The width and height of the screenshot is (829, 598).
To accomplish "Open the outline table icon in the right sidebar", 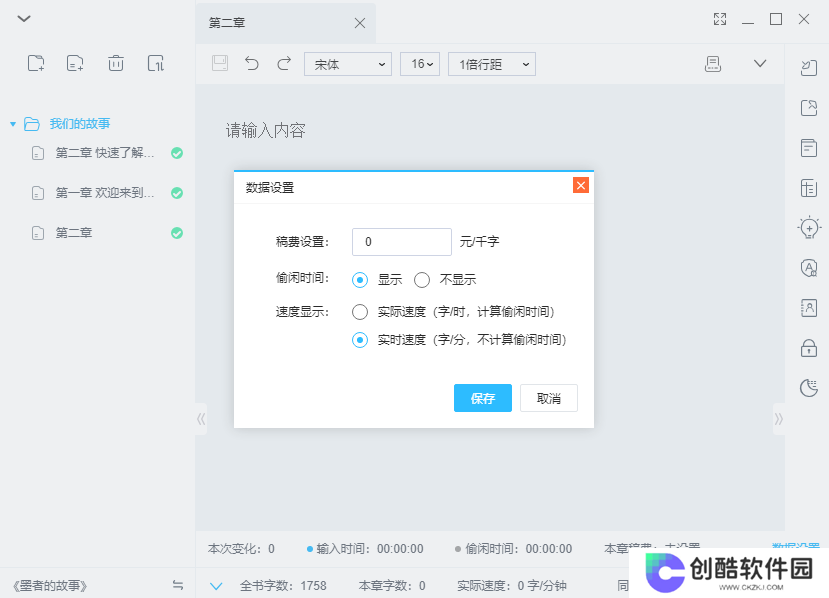I will (x=809, y=188).
